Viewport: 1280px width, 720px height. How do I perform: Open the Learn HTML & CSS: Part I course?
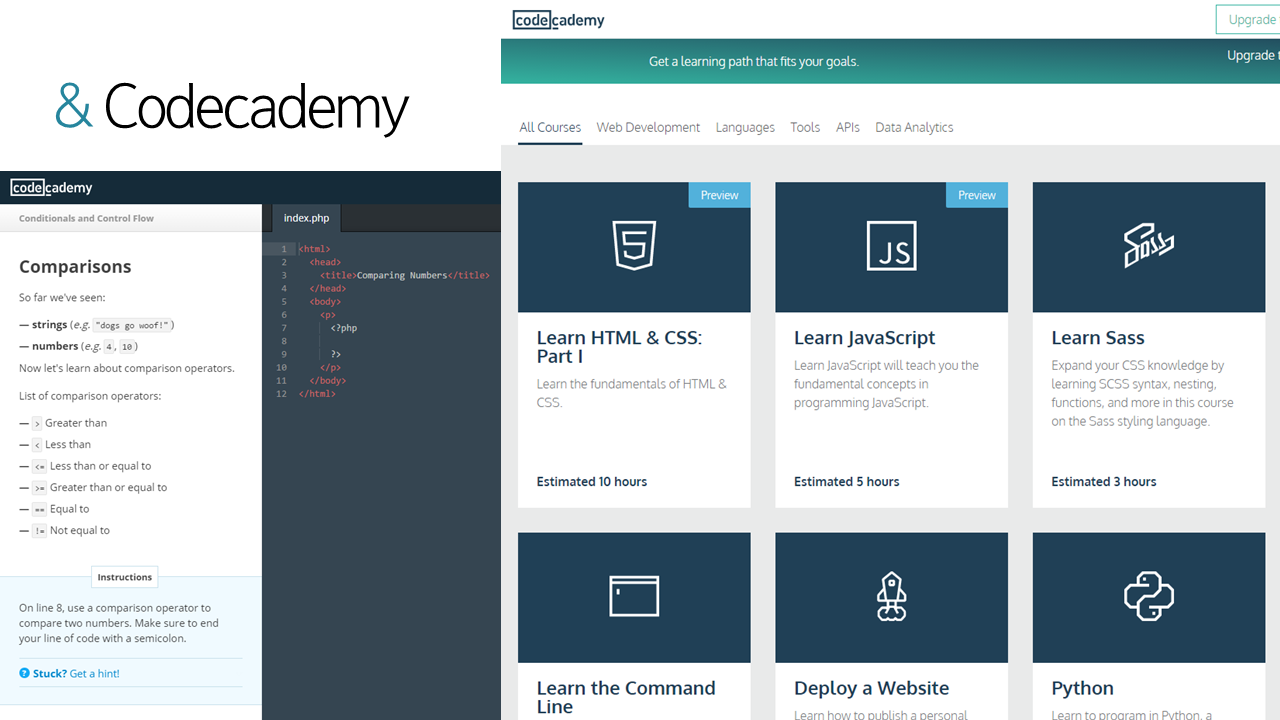pos(620,347)
